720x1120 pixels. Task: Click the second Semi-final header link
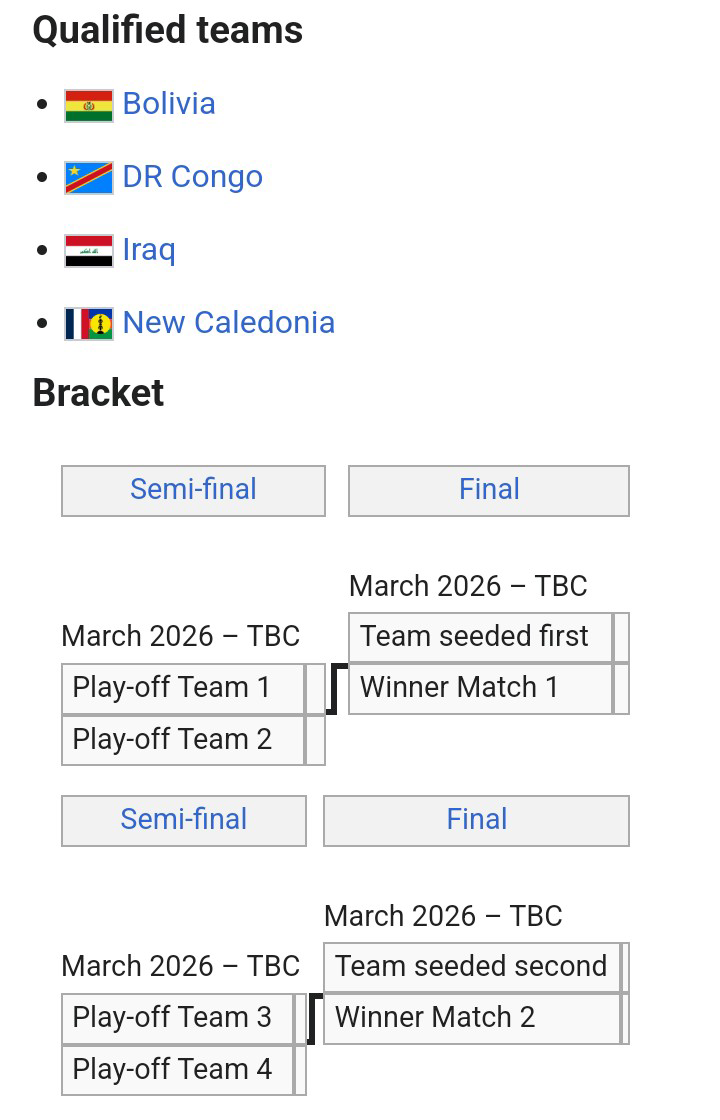tap(183, 820)
